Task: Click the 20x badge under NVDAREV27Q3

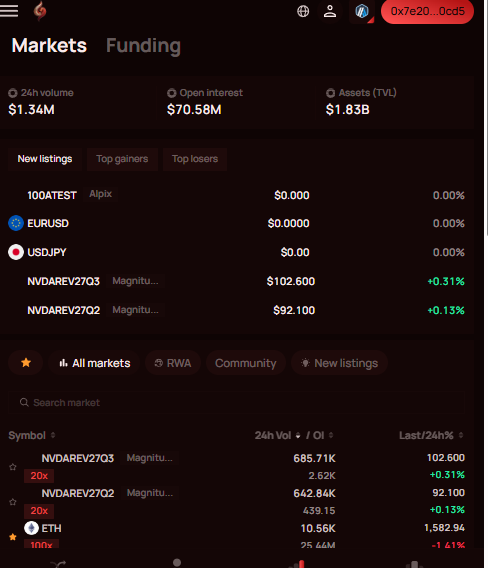Action: (39, 476)
